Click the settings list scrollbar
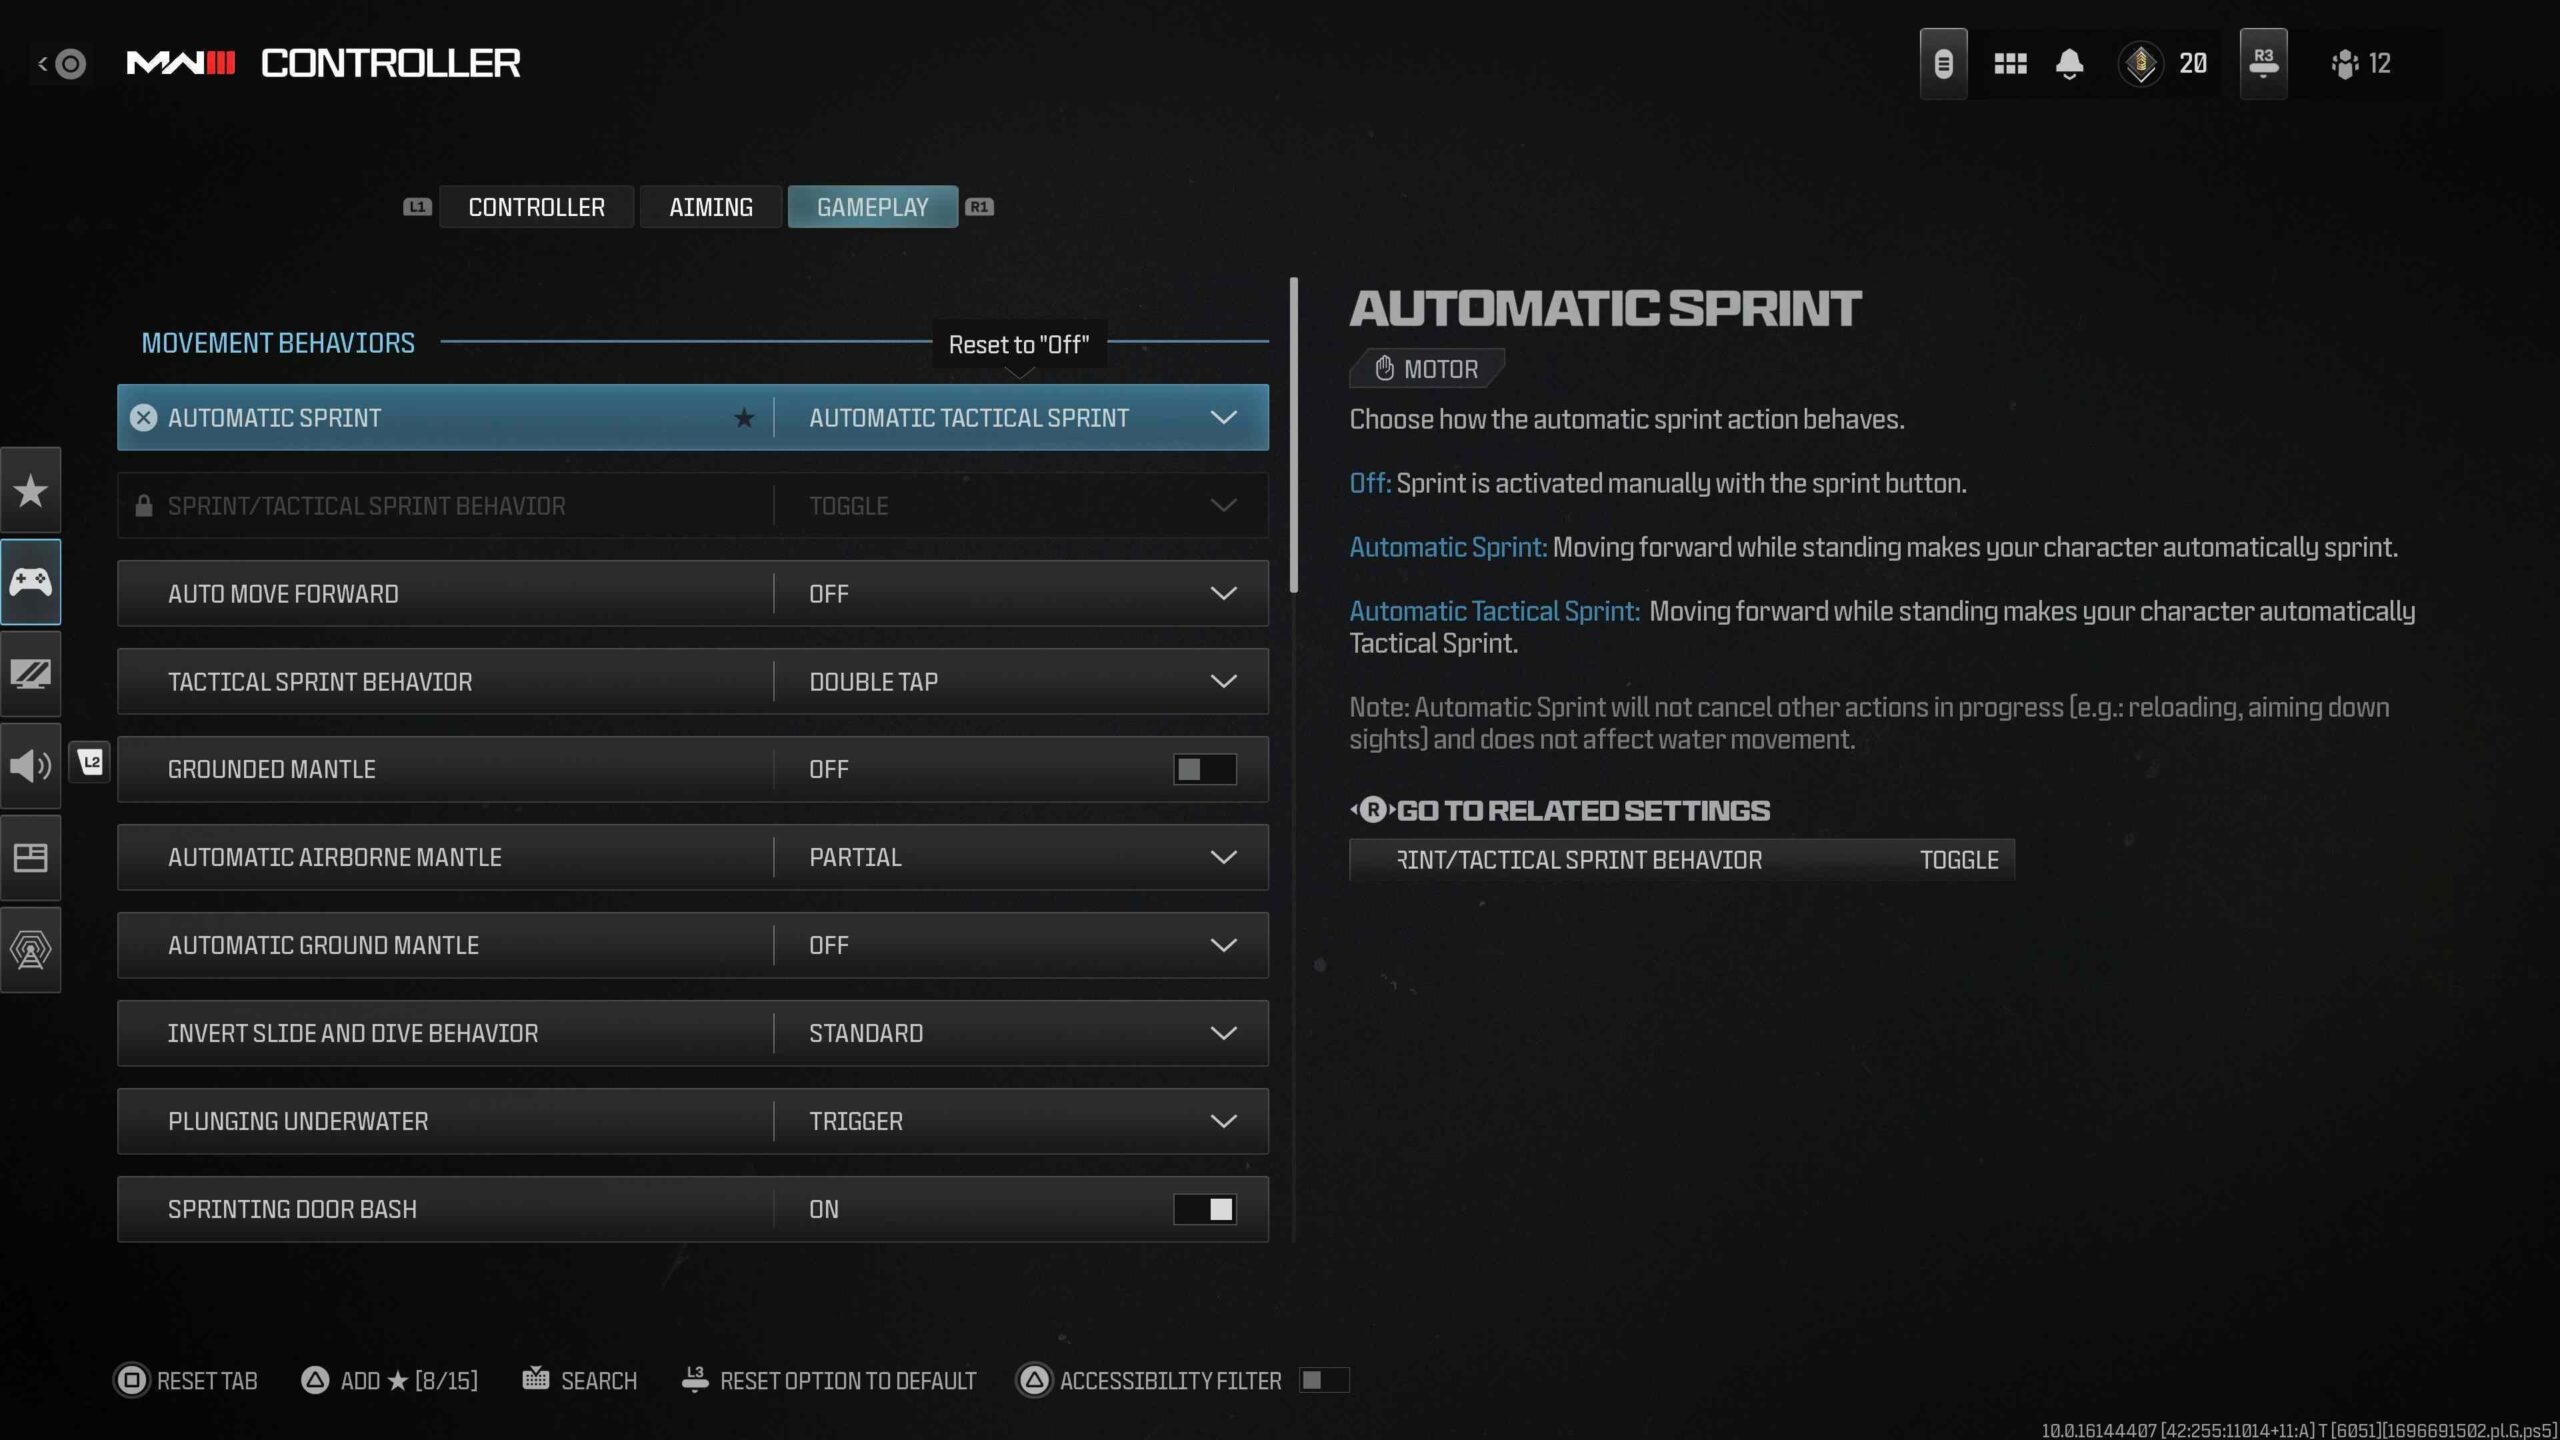 (1294, 436)
